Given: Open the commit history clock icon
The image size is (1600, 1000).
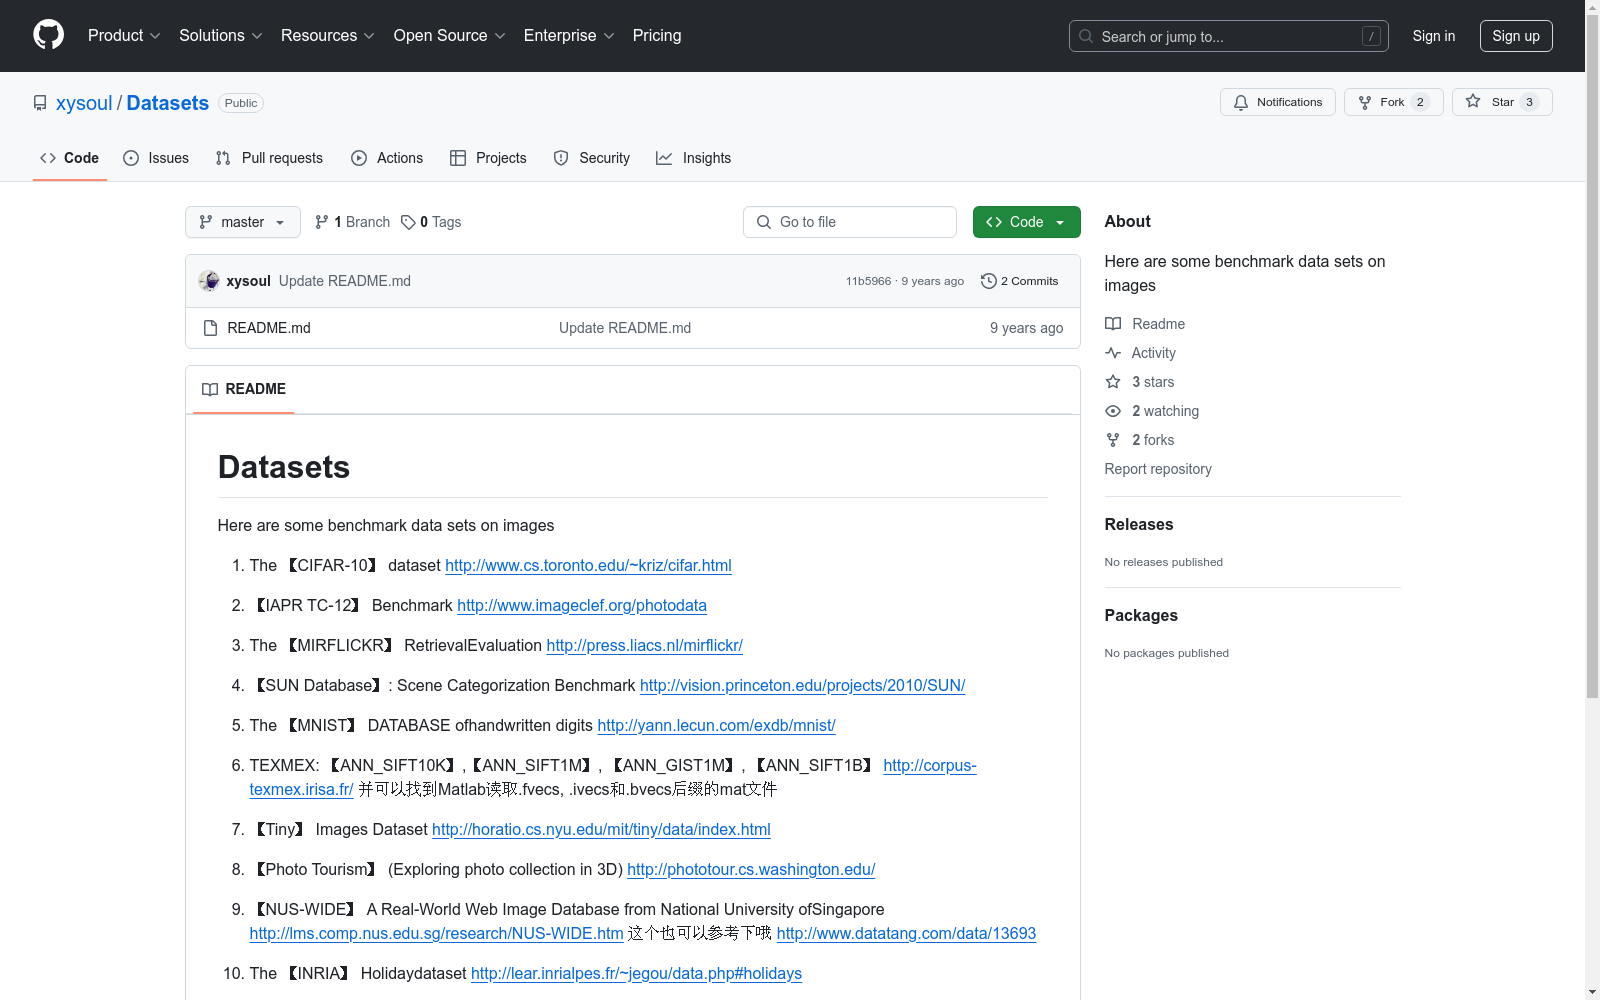Looking at the screenshot, I should [989, 281].
